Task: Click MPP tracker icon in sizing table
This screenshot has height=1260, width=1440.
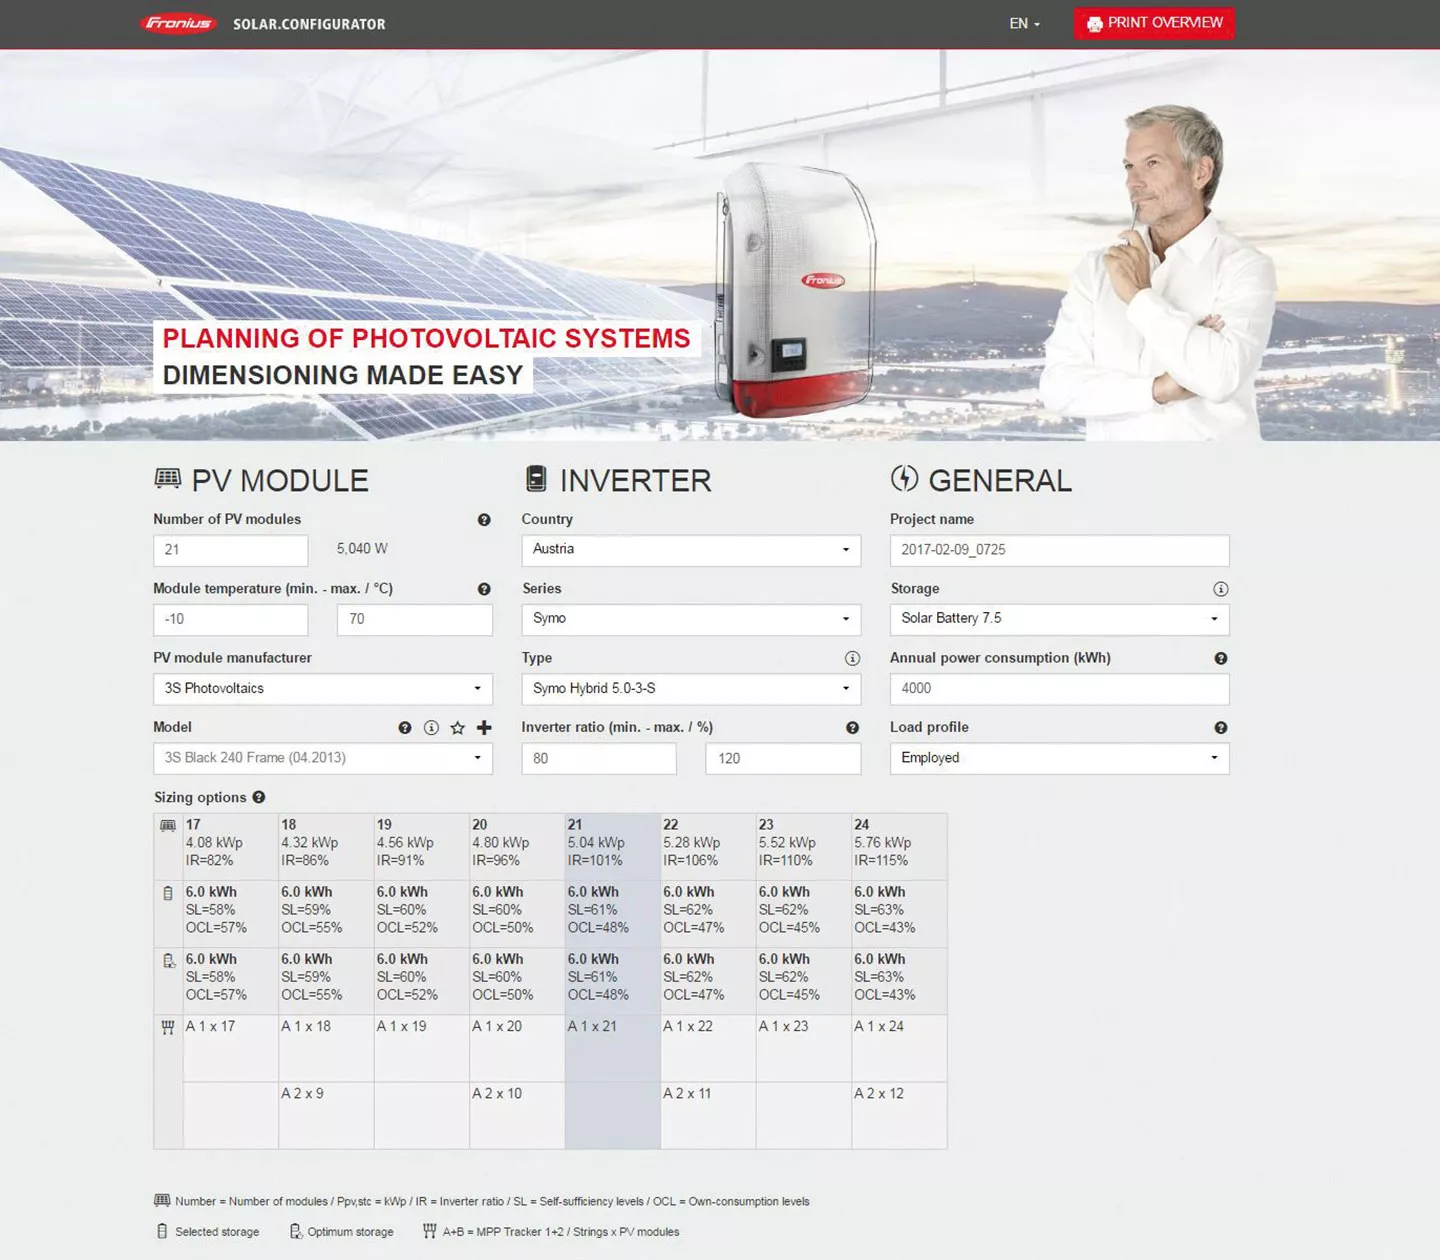Action: pos(168,1027)
